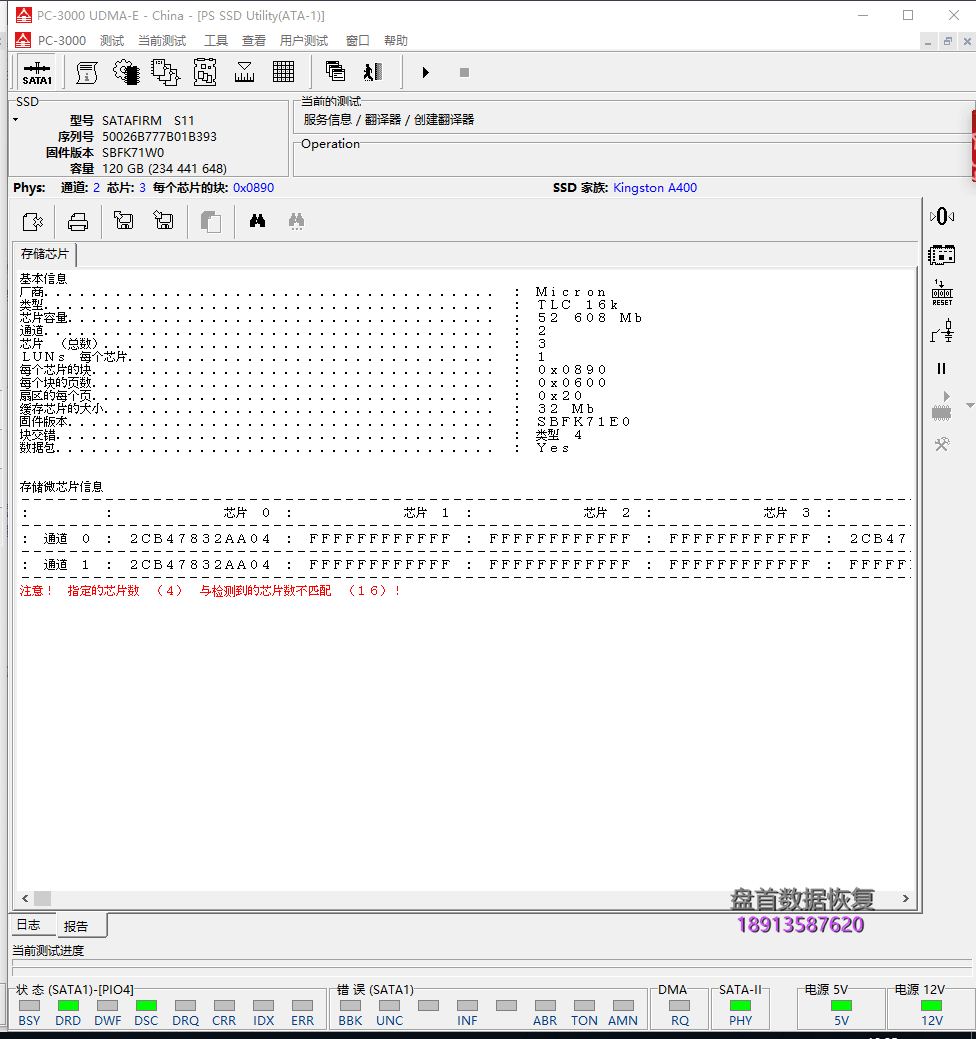
Task: Click the controller card sidebar icon
Action: [942, 254]
